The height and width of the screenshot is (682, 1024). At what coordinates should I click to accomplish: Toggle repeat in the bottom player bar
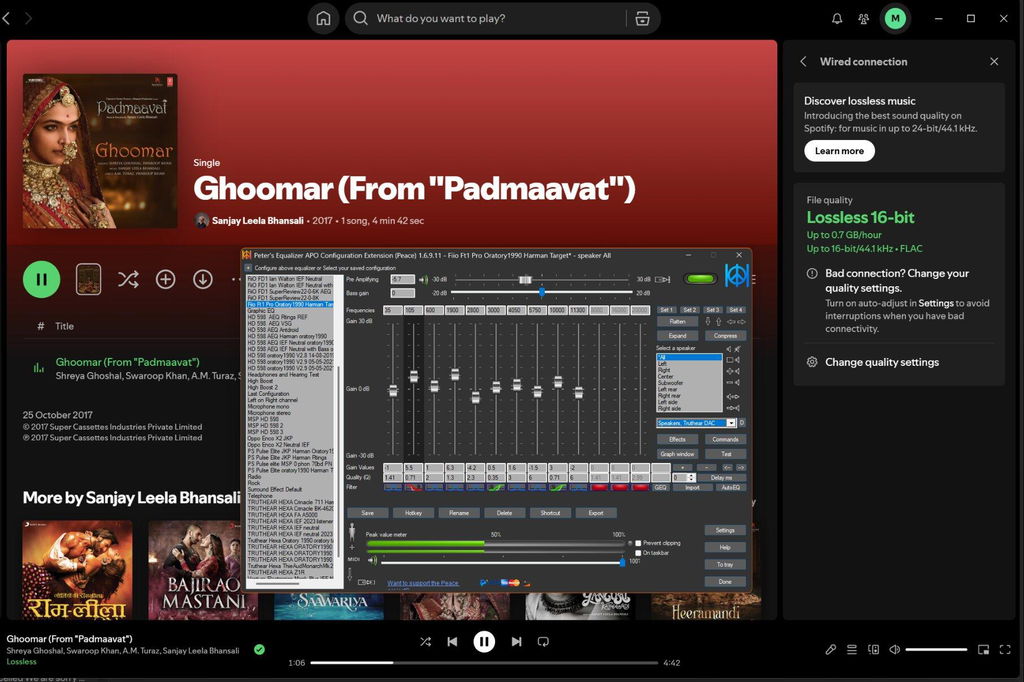[x=543, y=641]
